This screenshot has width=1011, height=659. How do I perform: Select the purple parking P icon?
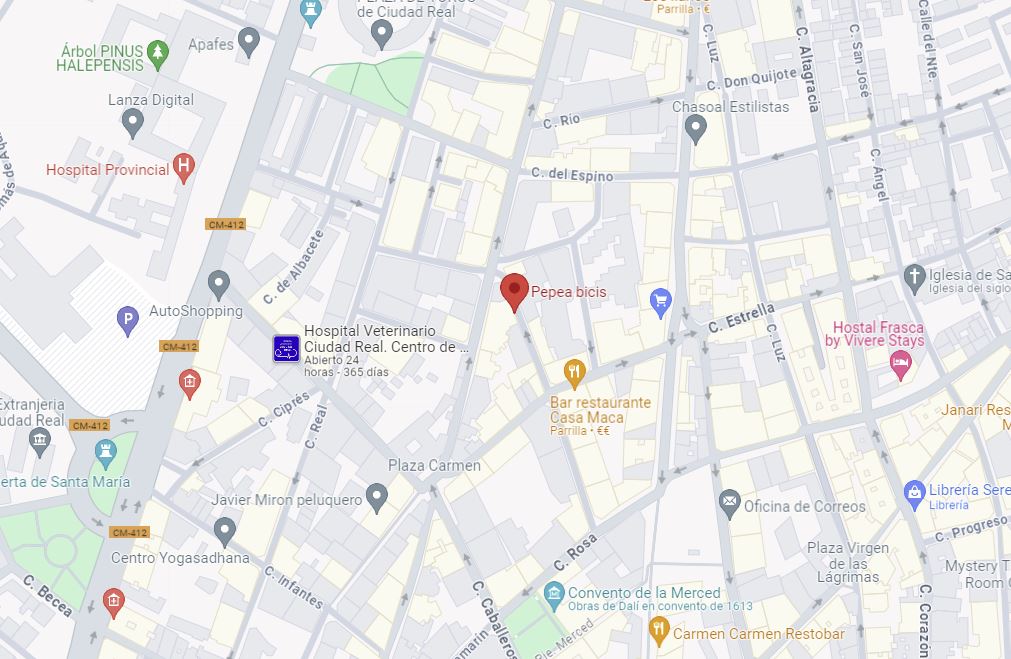click(128, 320)
